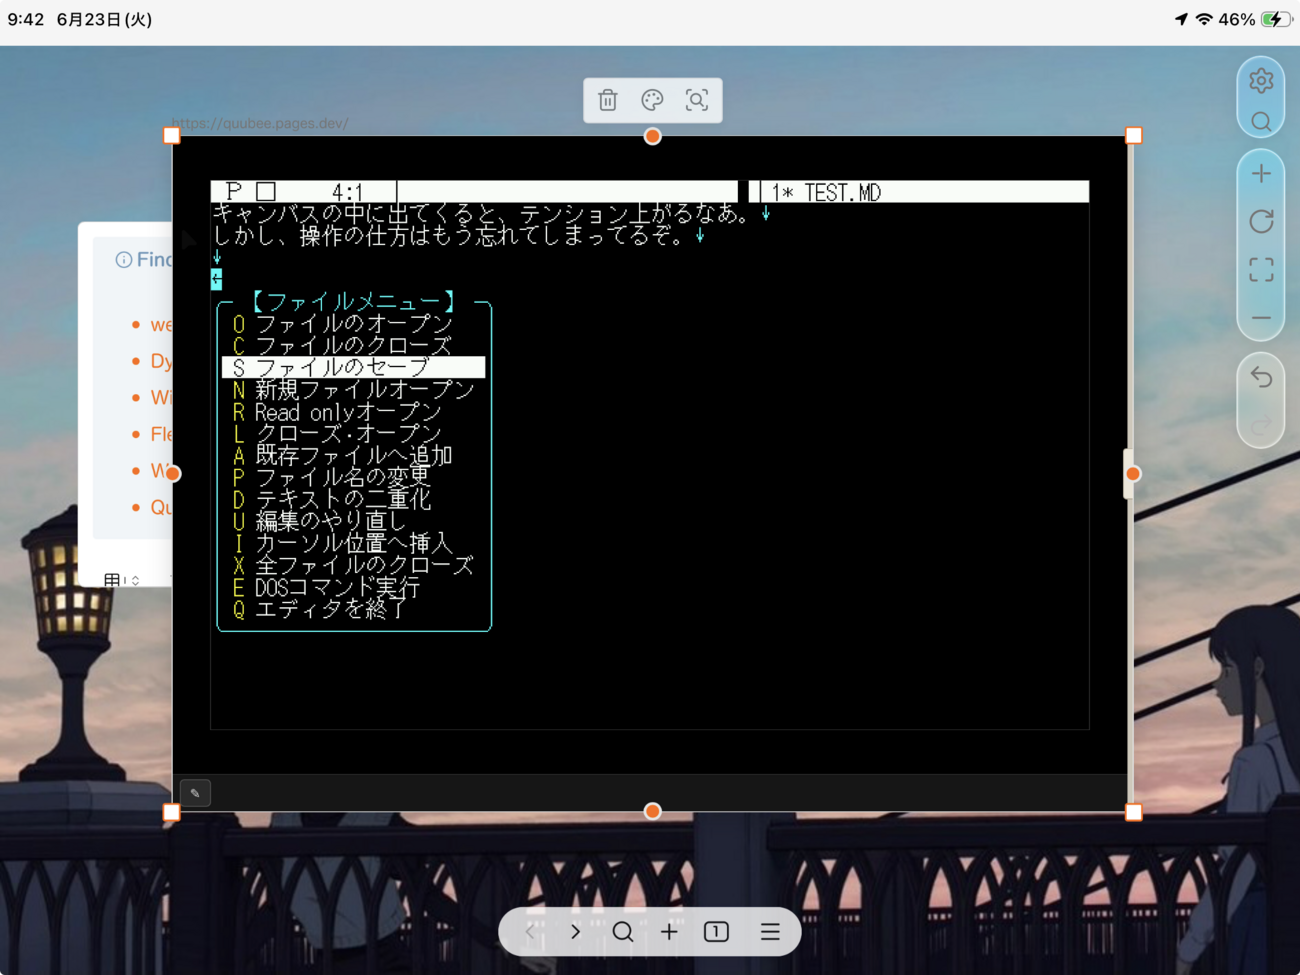Click the top-right corner resize handle
This screenshot has height=975, width=1300.
[1133, 135]
